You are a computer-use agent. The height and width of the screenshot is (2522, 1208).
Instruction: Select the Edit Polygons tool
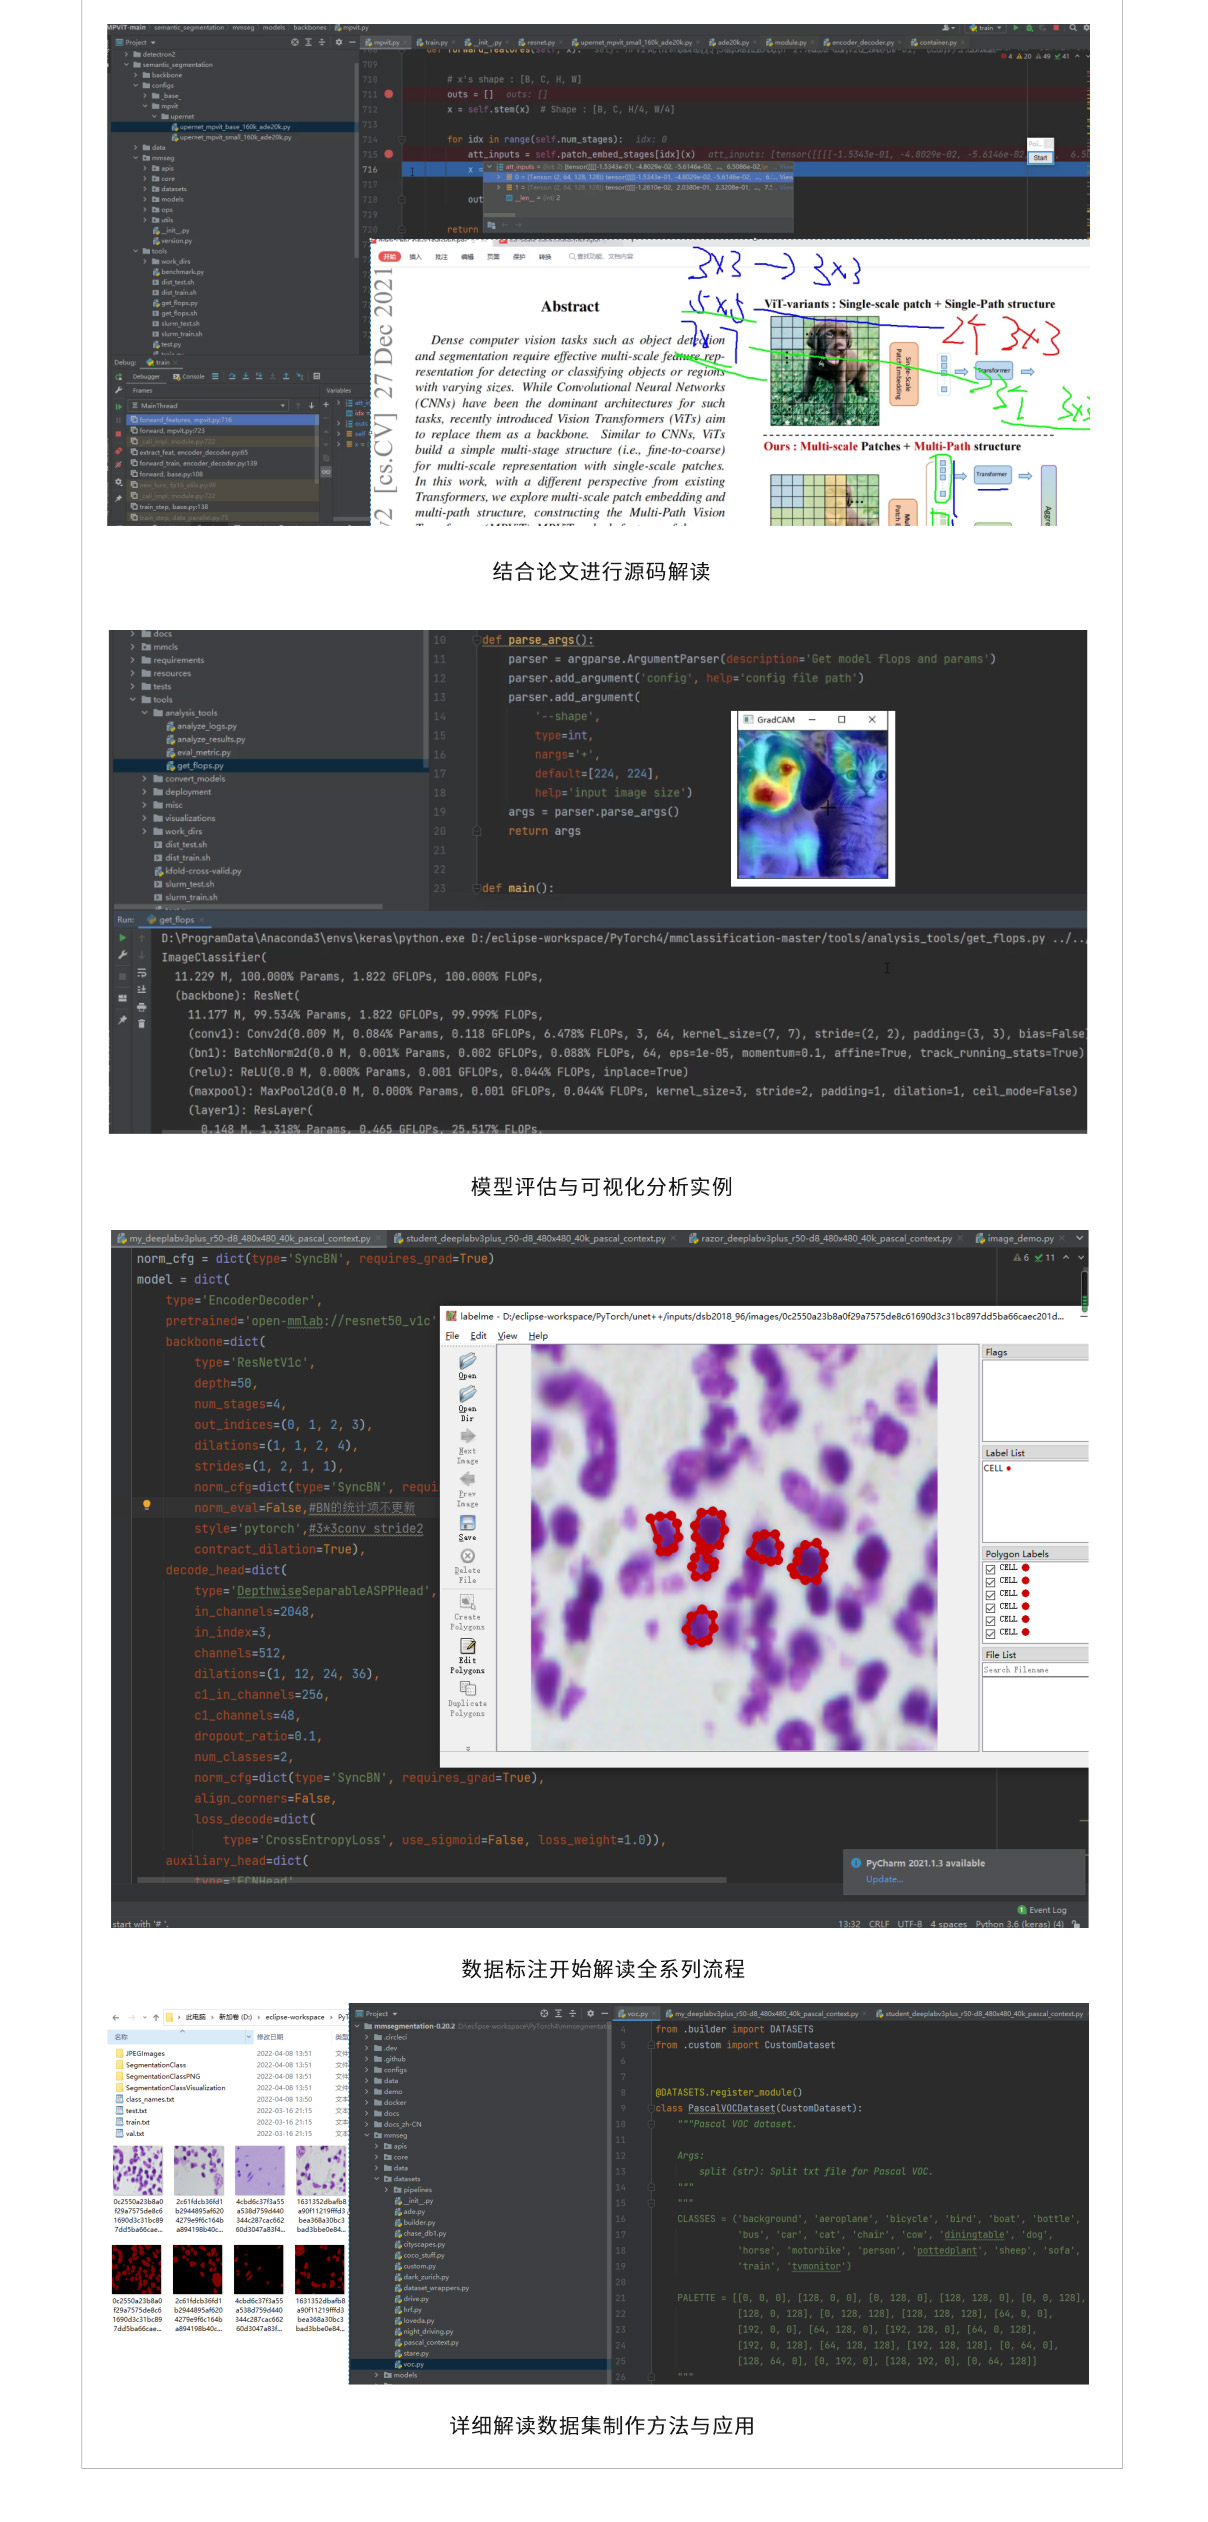(467, 1647)
